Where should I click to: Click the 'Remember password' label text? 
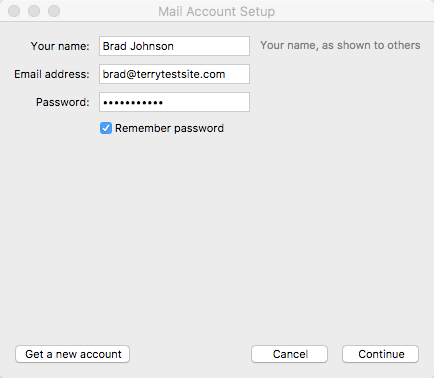click(x=169, y=128)
